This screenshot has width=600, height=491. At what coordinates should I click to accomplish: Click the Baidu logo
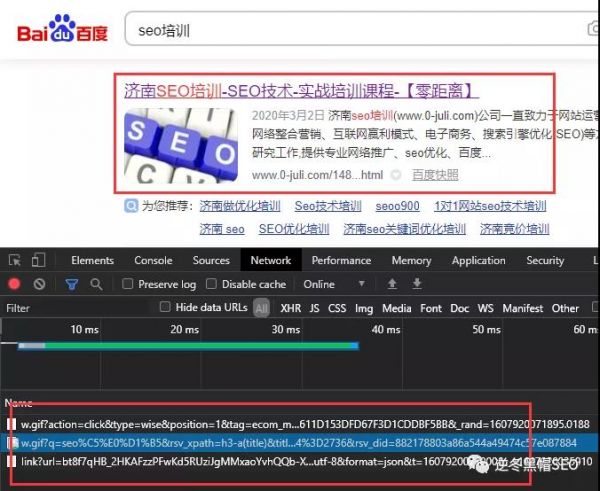click(x=62, y=31)
